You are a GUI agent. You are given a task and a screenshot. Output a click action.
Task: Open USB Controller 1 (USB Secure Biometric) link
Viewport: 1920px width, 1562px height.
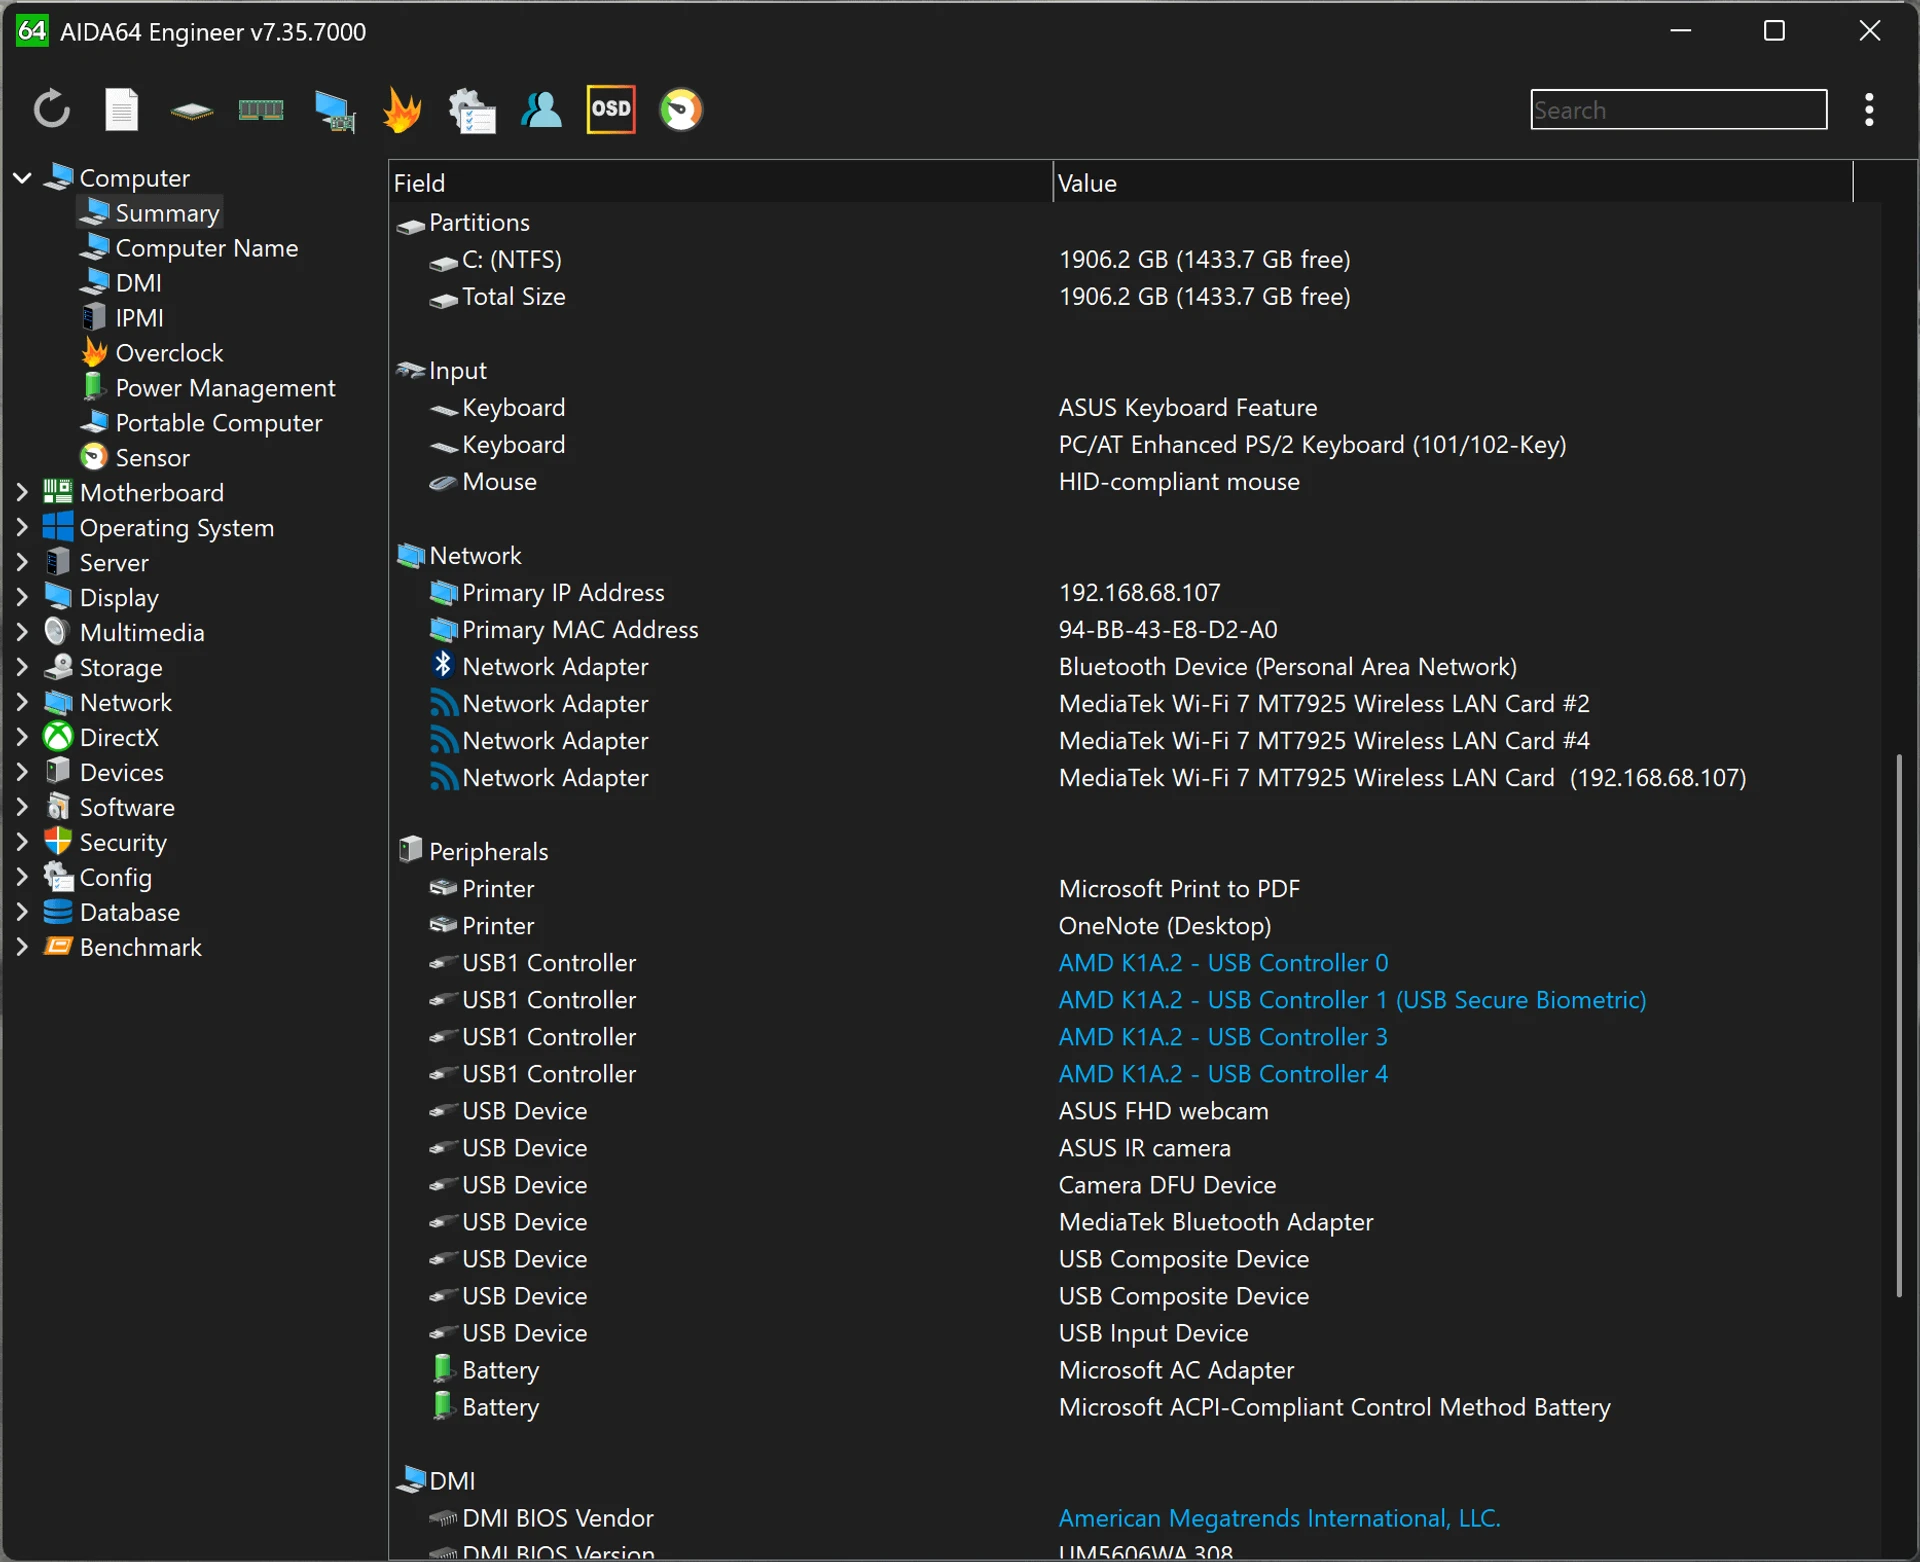1352,1000
